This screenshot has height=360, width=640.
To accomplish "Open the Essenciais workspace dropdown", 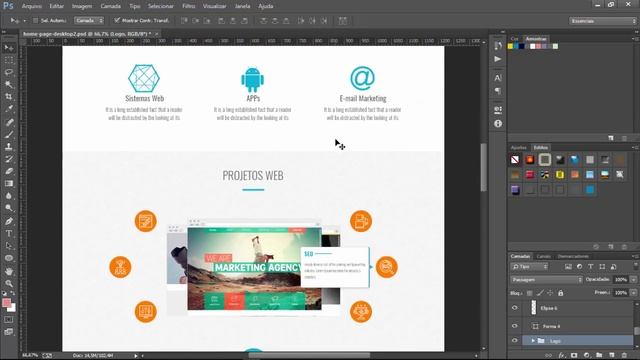I will 603,21.
